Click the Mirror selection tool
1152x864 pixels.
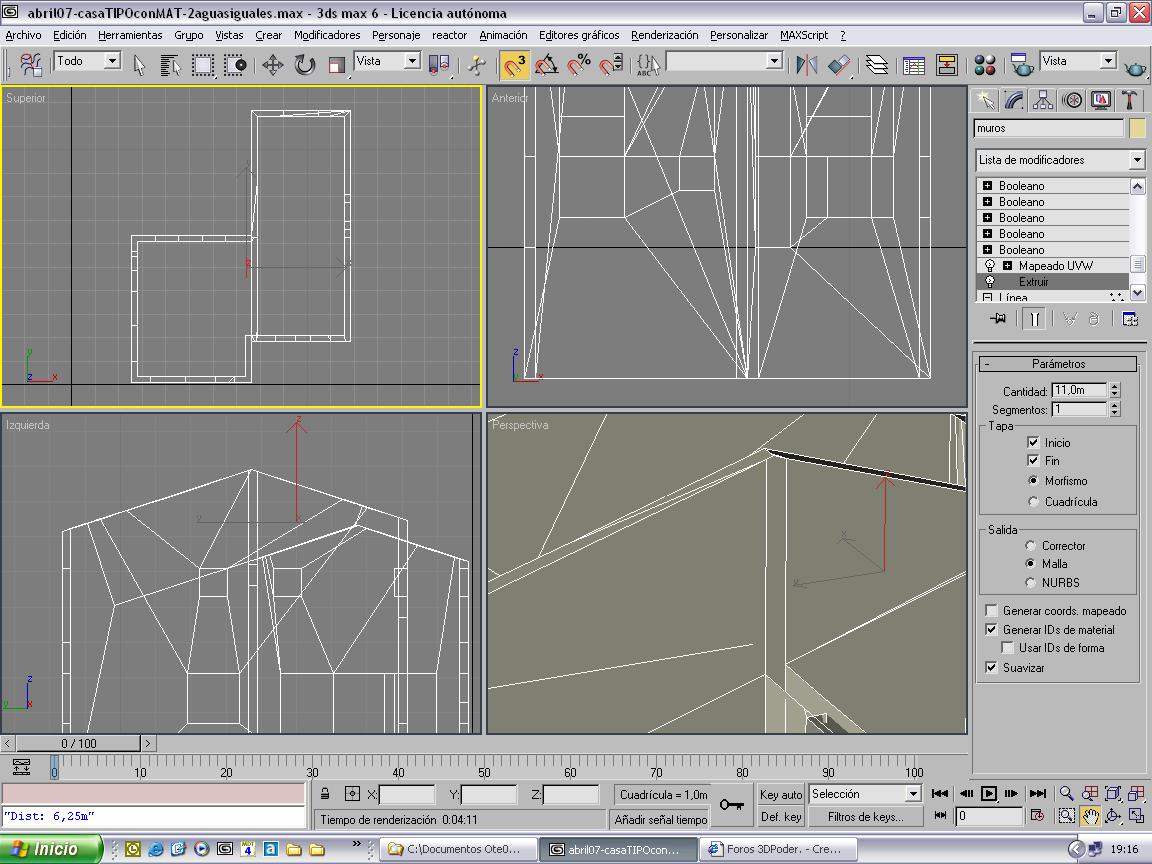(x=806, y=65)
